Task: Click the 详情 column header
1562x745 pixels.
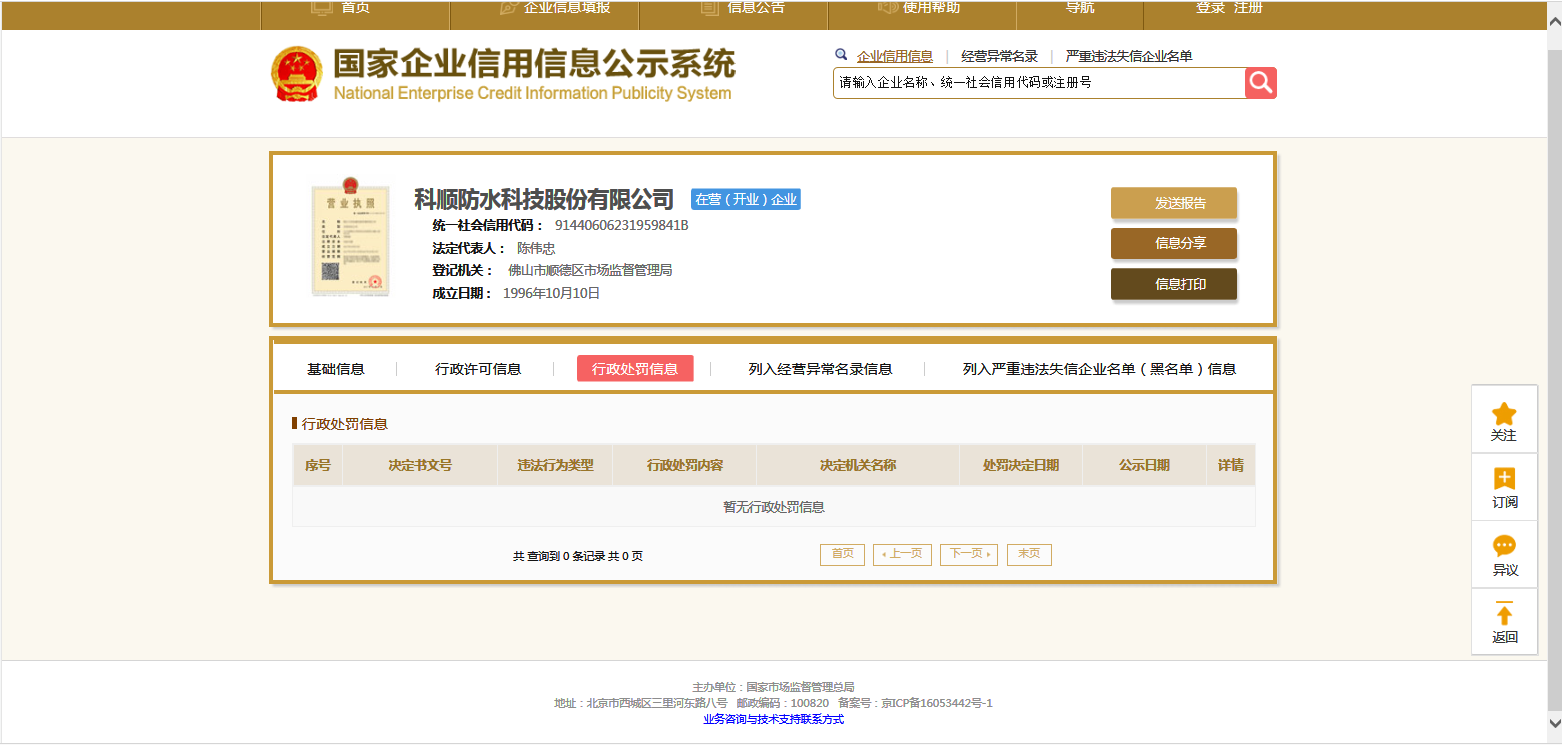Action: (1231, 465)
